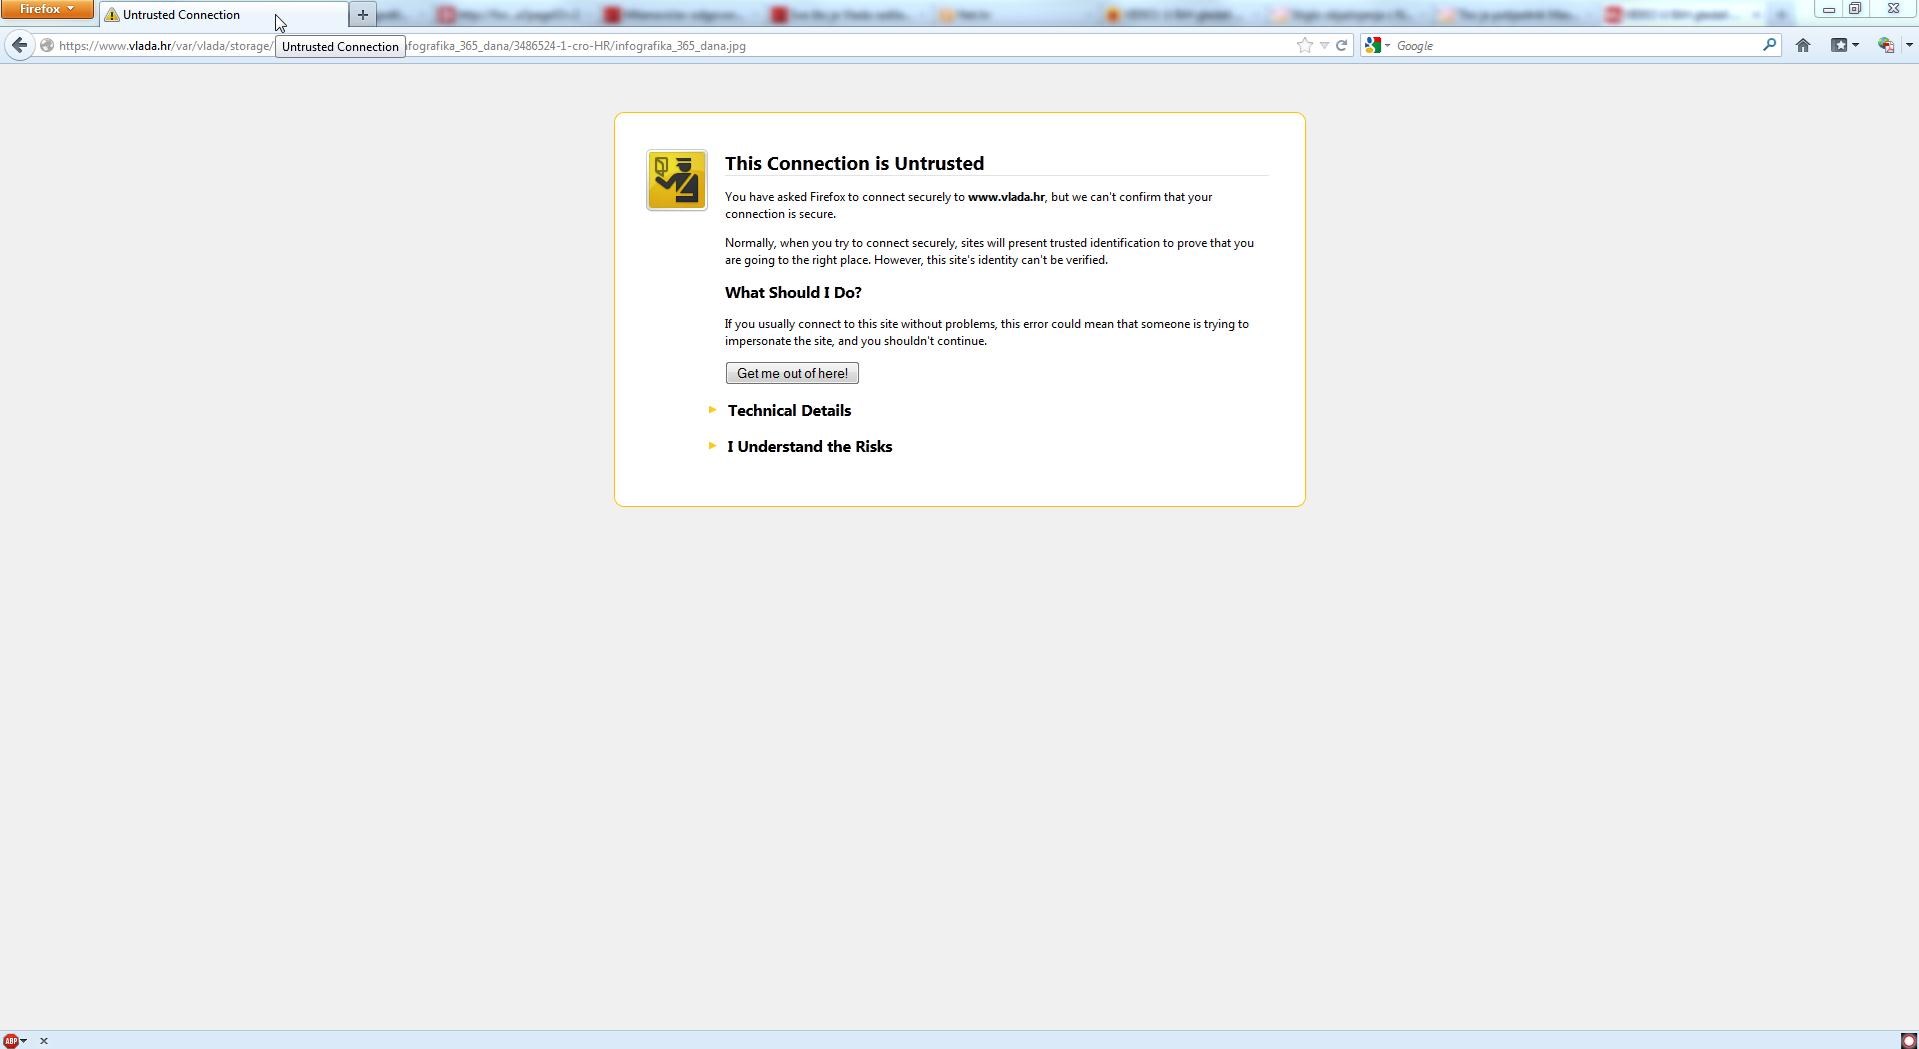
Task: Open the Bookmarks menu button
Action: pyautogui.click(x=1843, y=46)
